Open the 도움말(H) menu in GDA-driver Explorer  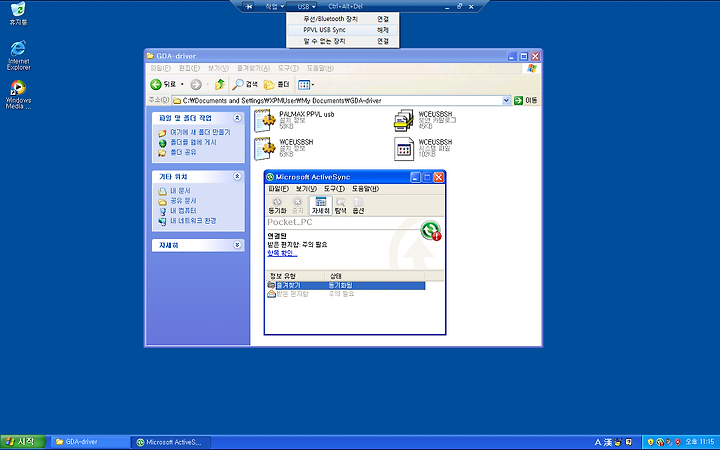point(320,68)
